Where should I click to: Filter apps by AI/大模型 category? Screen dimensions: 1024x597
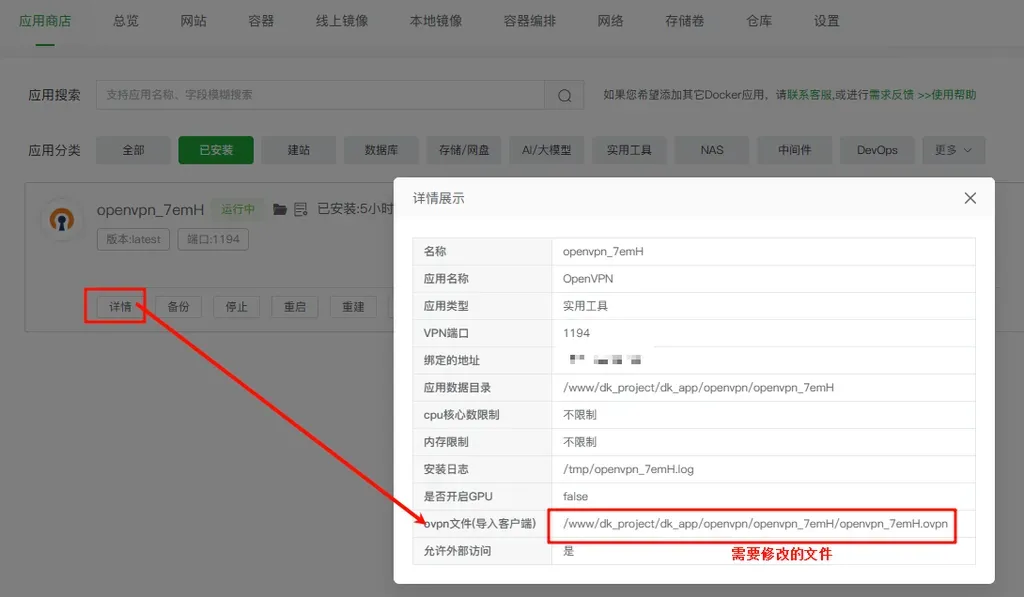point(546,150)
